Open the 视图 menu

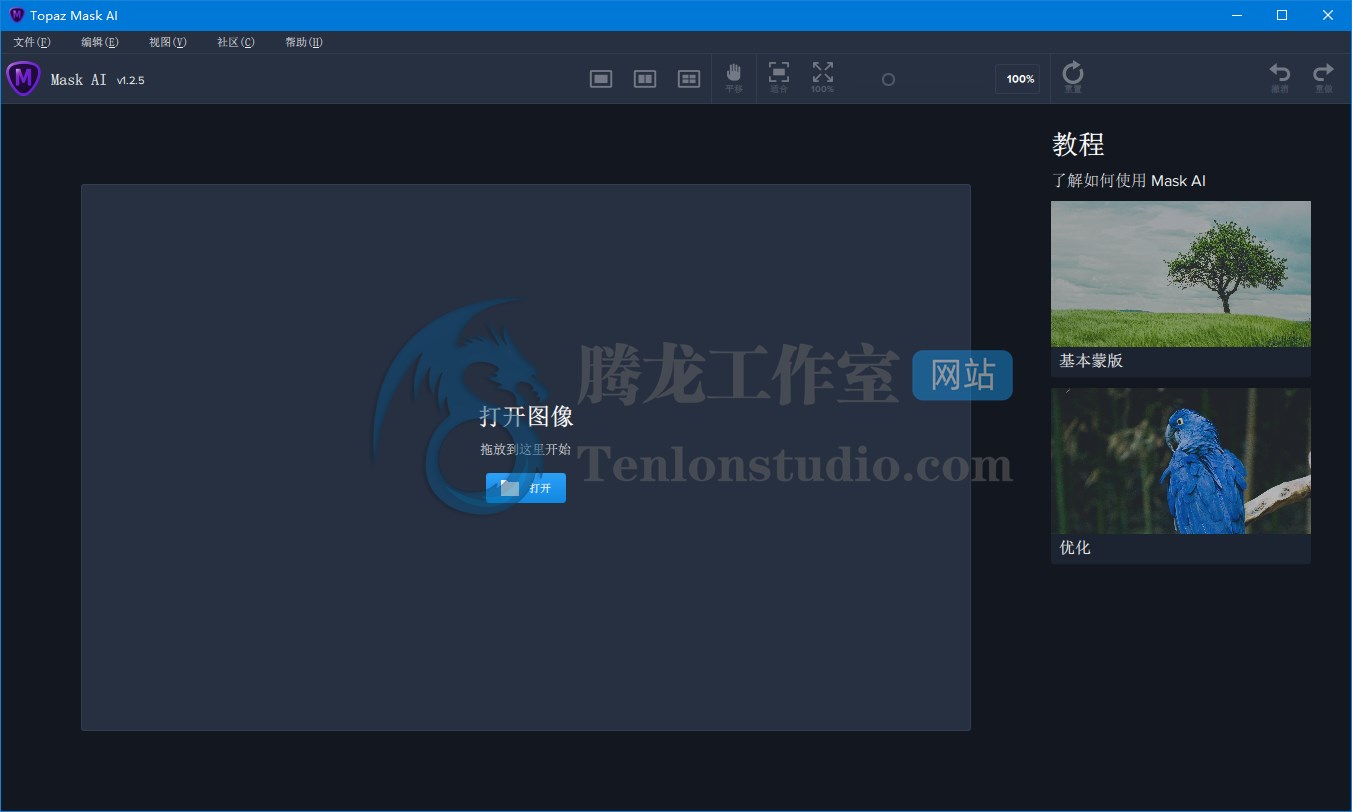(167, 42)
